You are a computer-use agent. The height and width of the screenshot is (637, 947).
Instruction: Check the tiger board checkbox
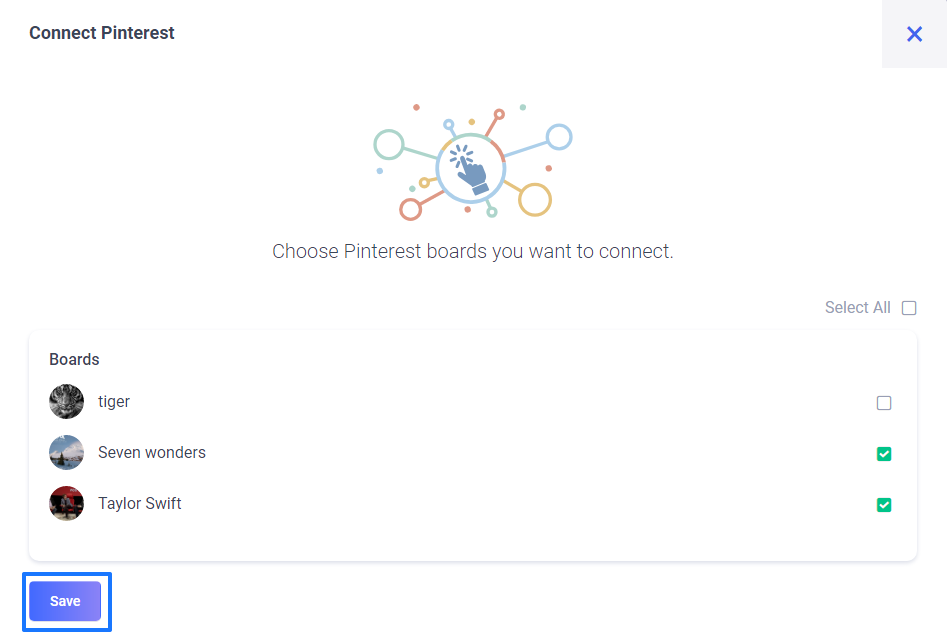tap(884, 403)
